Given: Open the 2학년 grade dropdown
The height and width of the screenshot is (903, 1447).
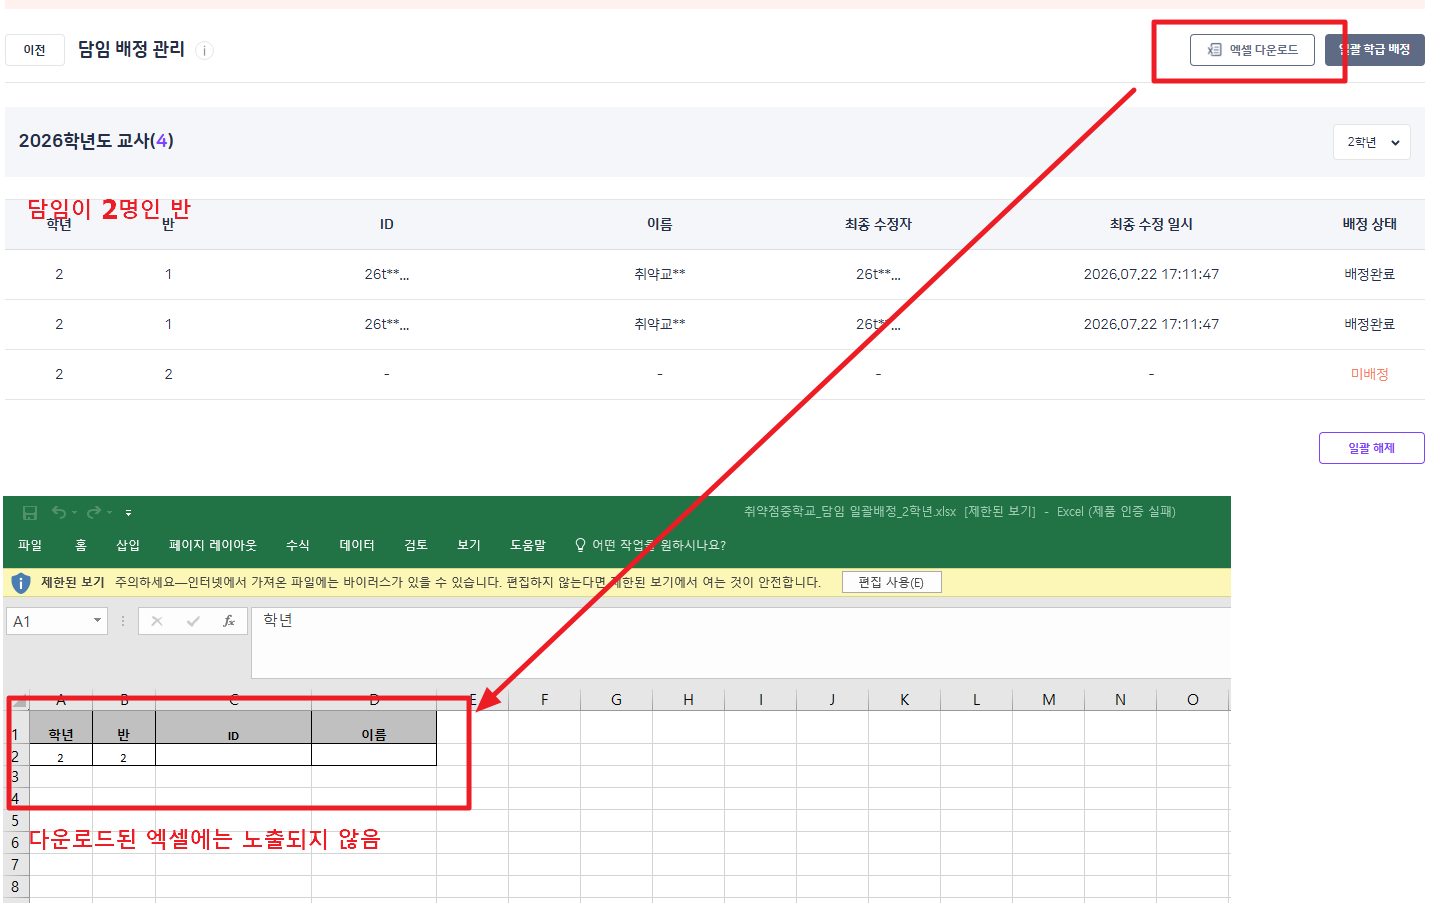Looking at the screenshot, I should coord(1372,142).
